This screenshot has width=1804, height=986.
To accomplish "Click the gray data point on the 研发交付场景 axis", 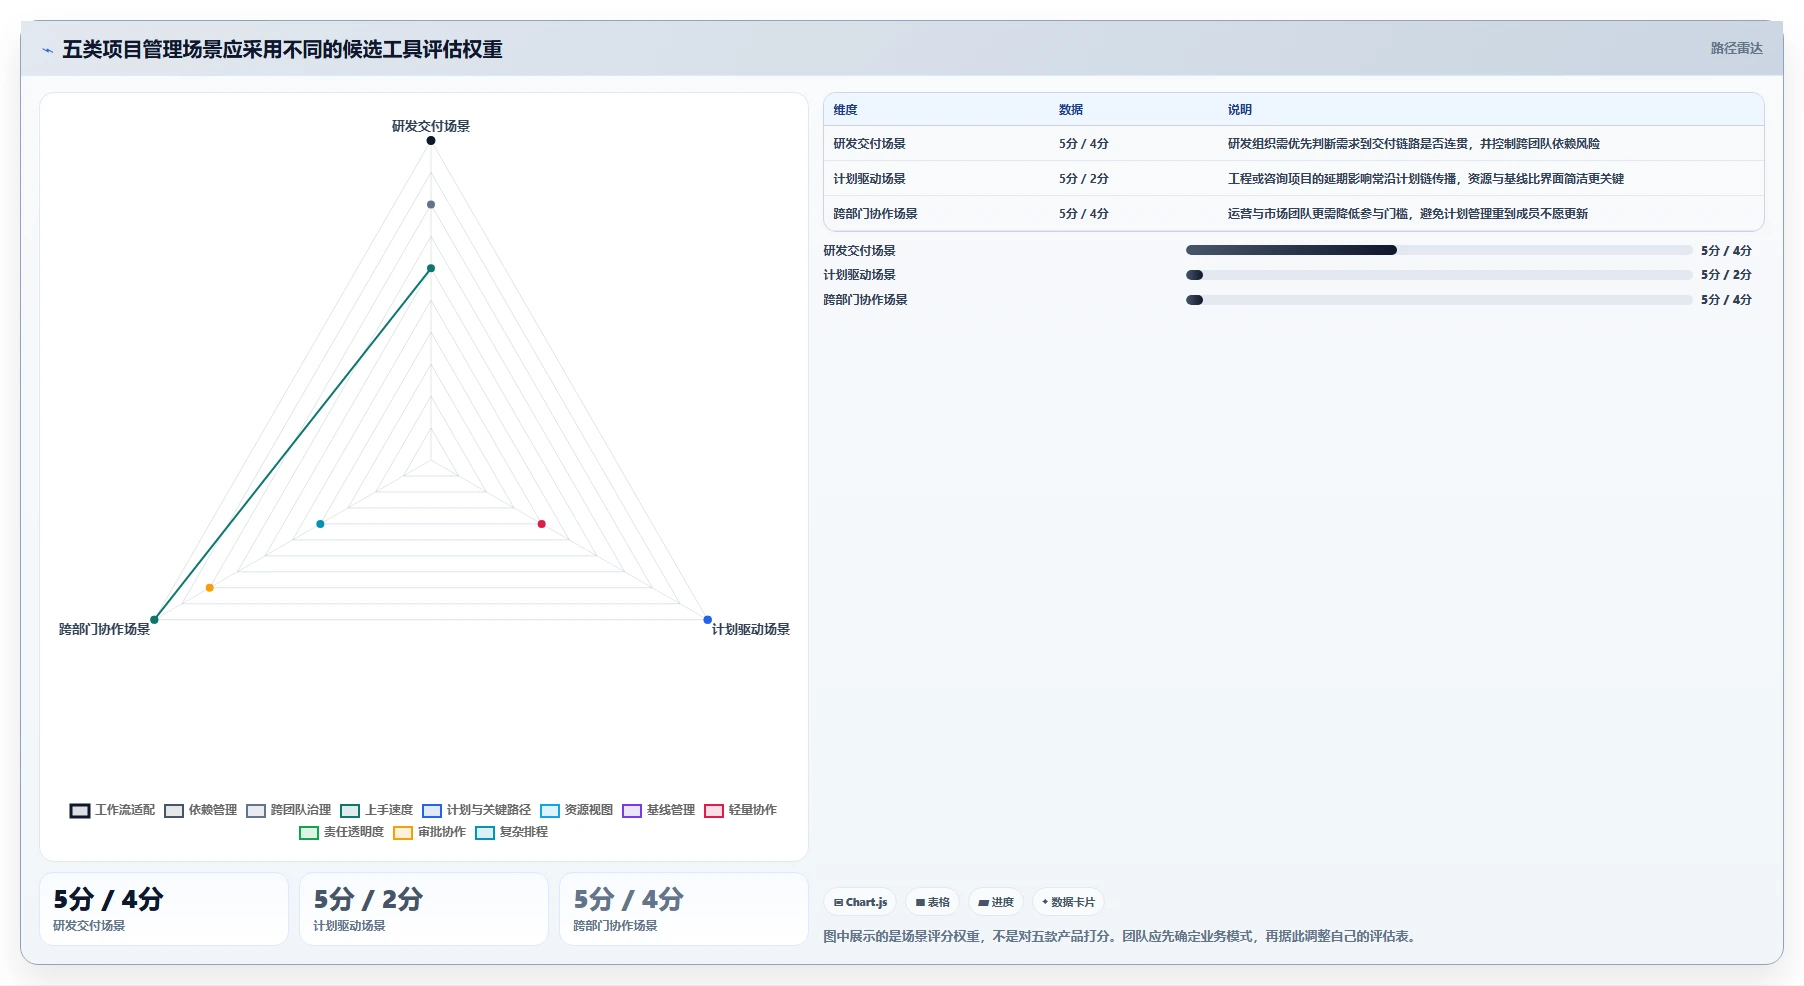I will point(431,204).
